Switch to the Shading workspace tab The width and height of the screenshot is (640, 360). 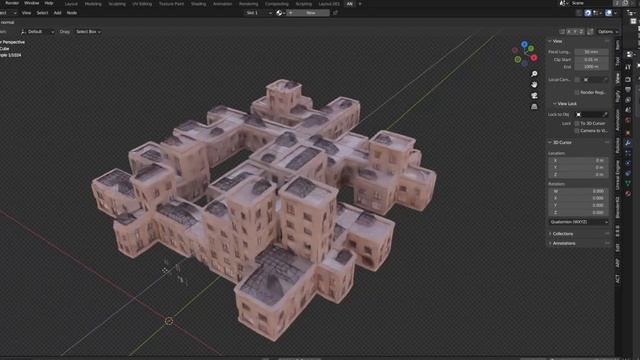coord(198,4)
